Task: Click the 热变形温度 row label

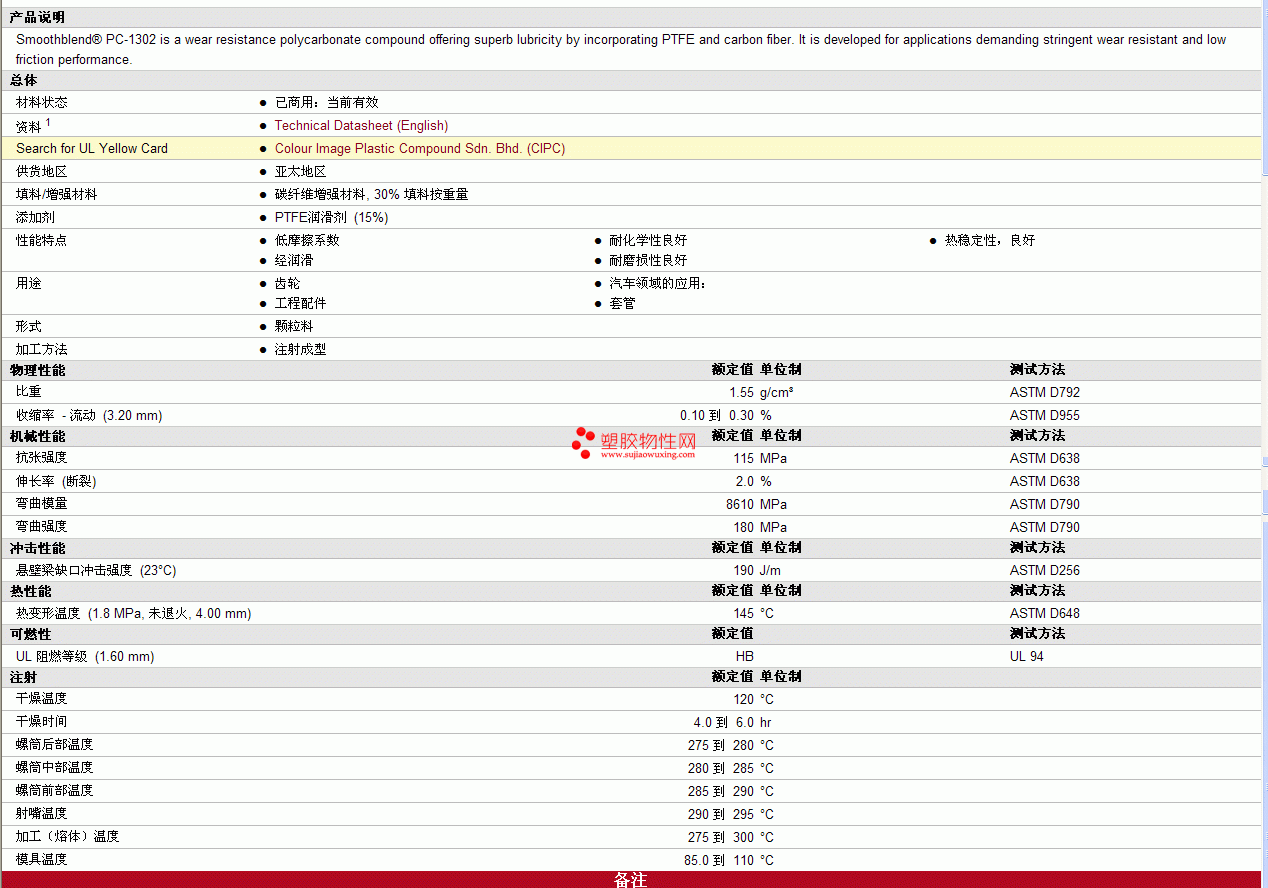Action: tap(134, 613)
